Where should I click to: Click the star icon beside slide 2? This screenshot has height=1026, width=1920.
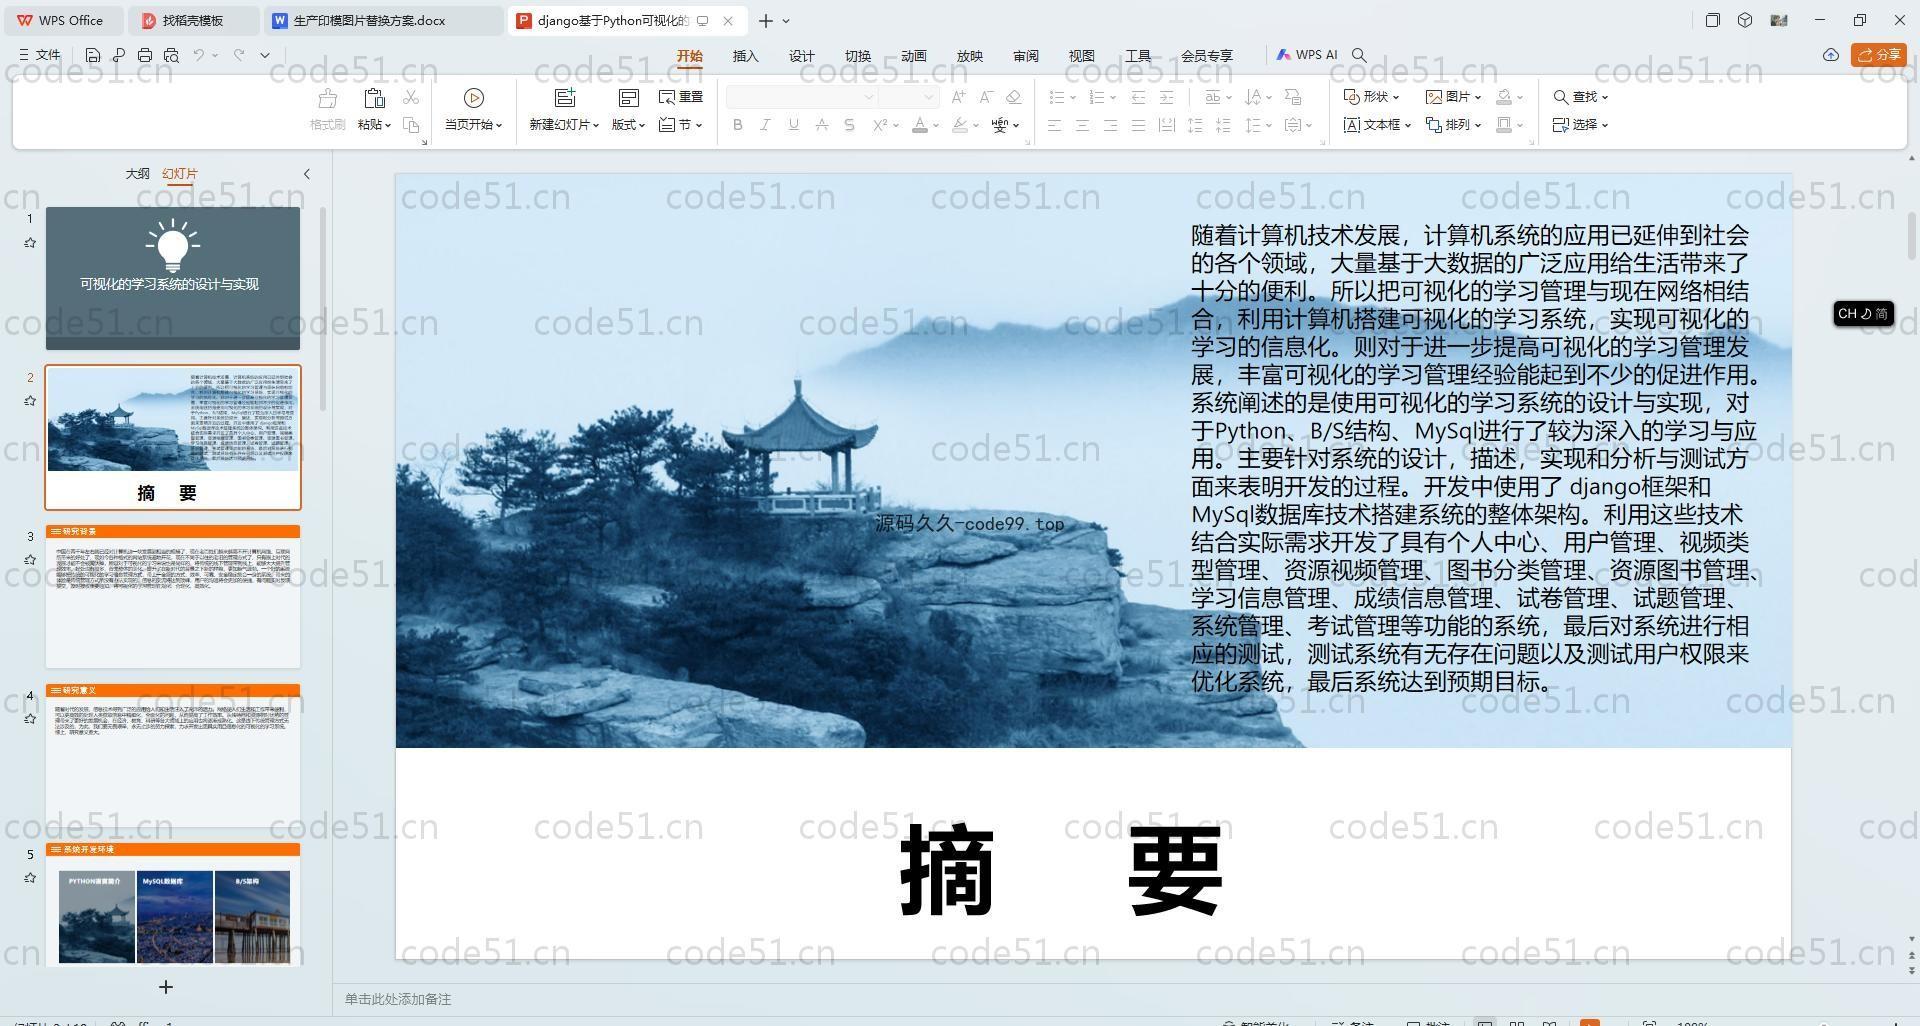(x=30, y=401)
